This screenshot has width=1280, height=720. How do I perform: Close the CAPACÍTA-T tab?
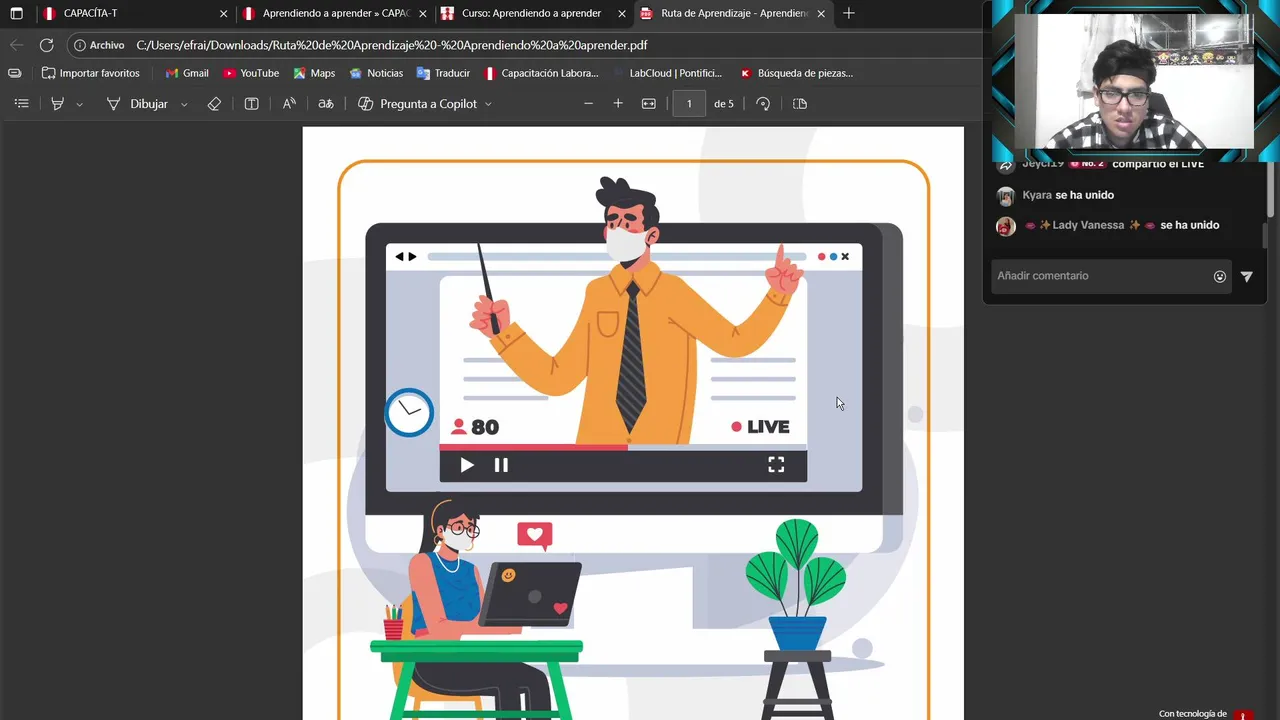click(x=224, y=14)
